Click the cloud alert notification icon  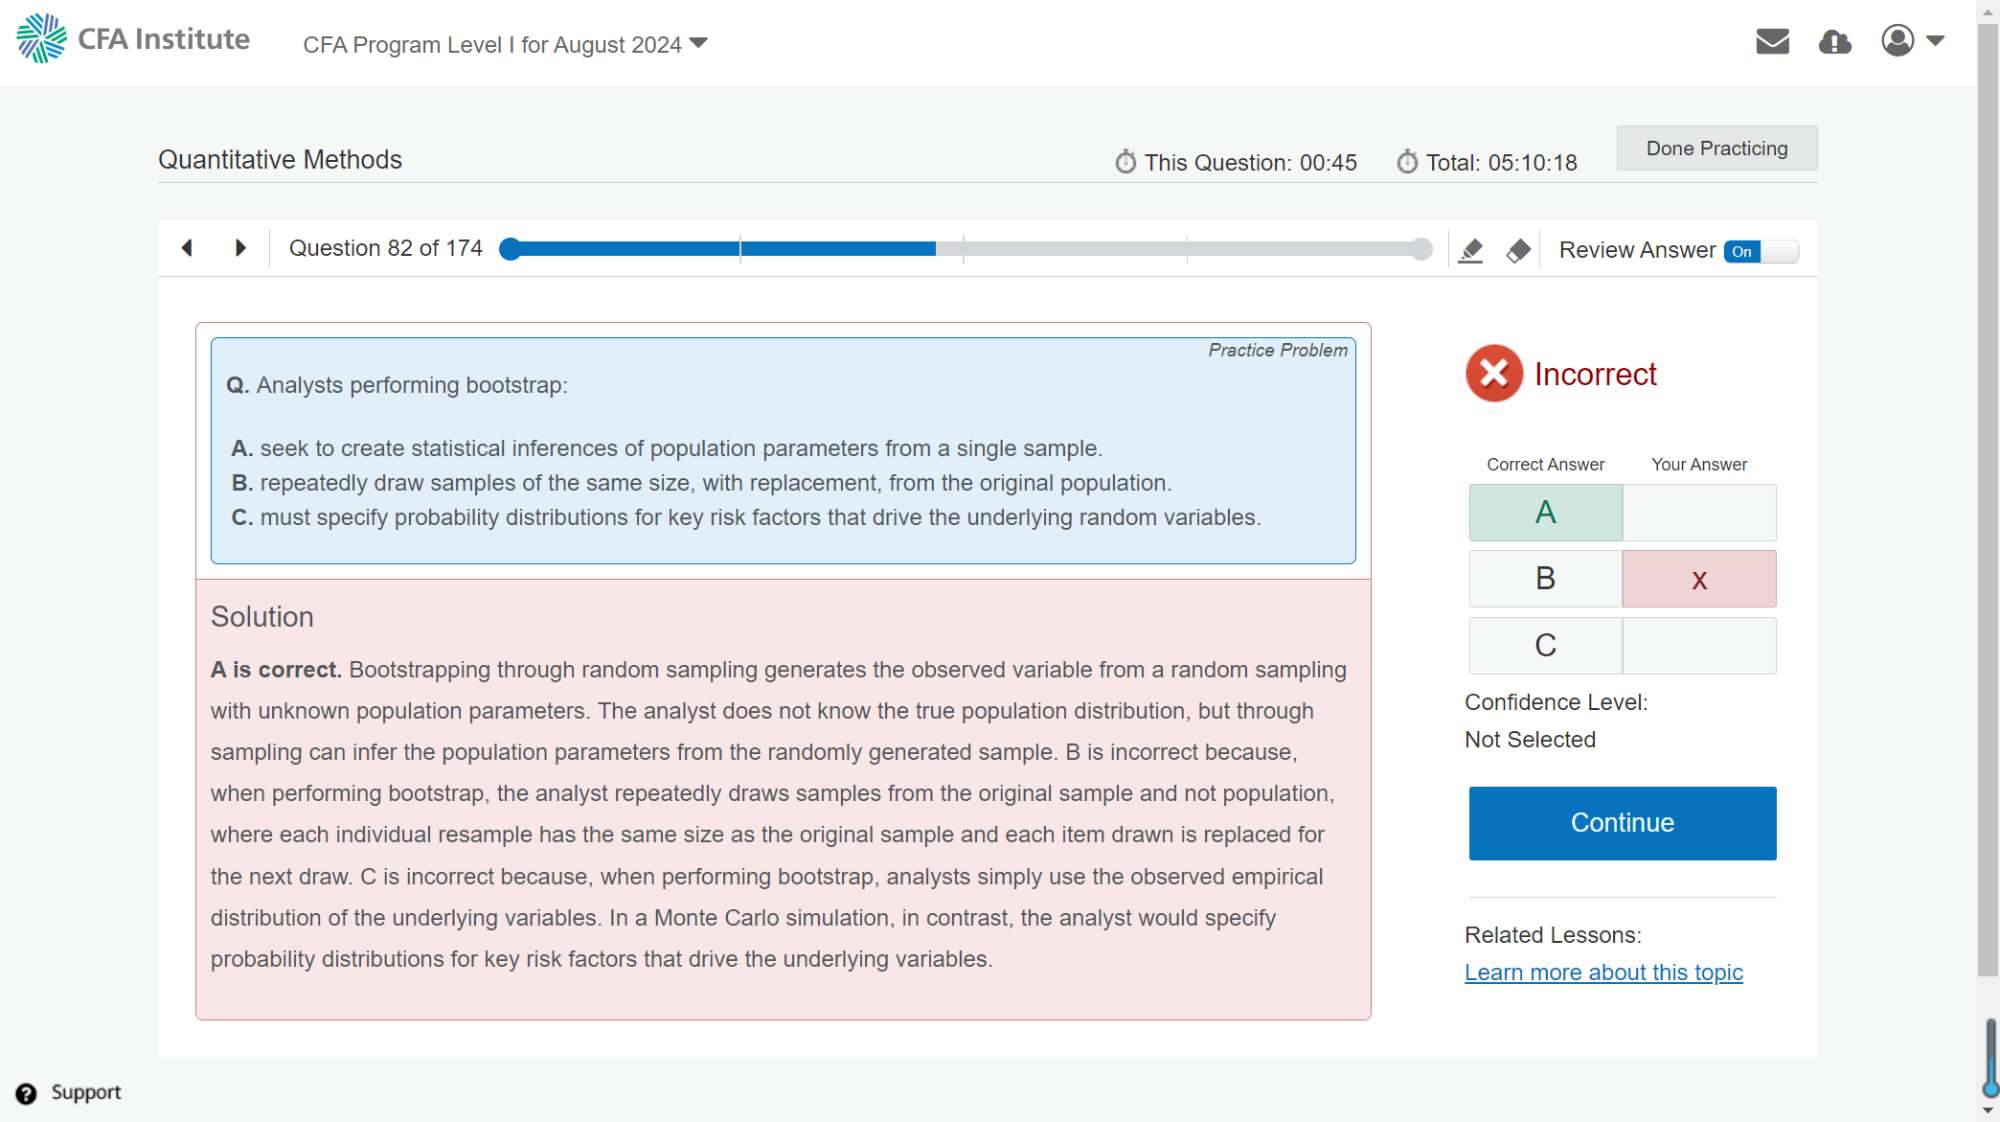pyautogui.click(x=1834, y=42)
